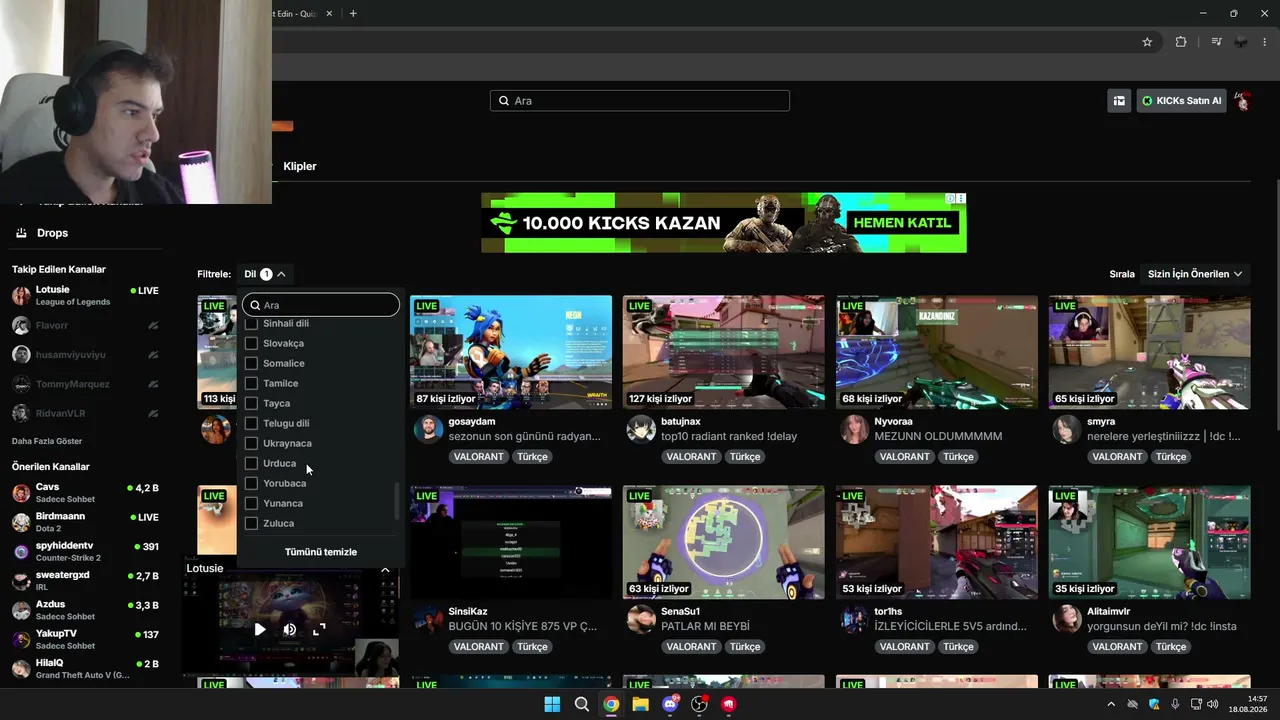This screenshot has width=1280, height=720.
Task: Click the language filter Ara search box
Action: click(321, 305)
